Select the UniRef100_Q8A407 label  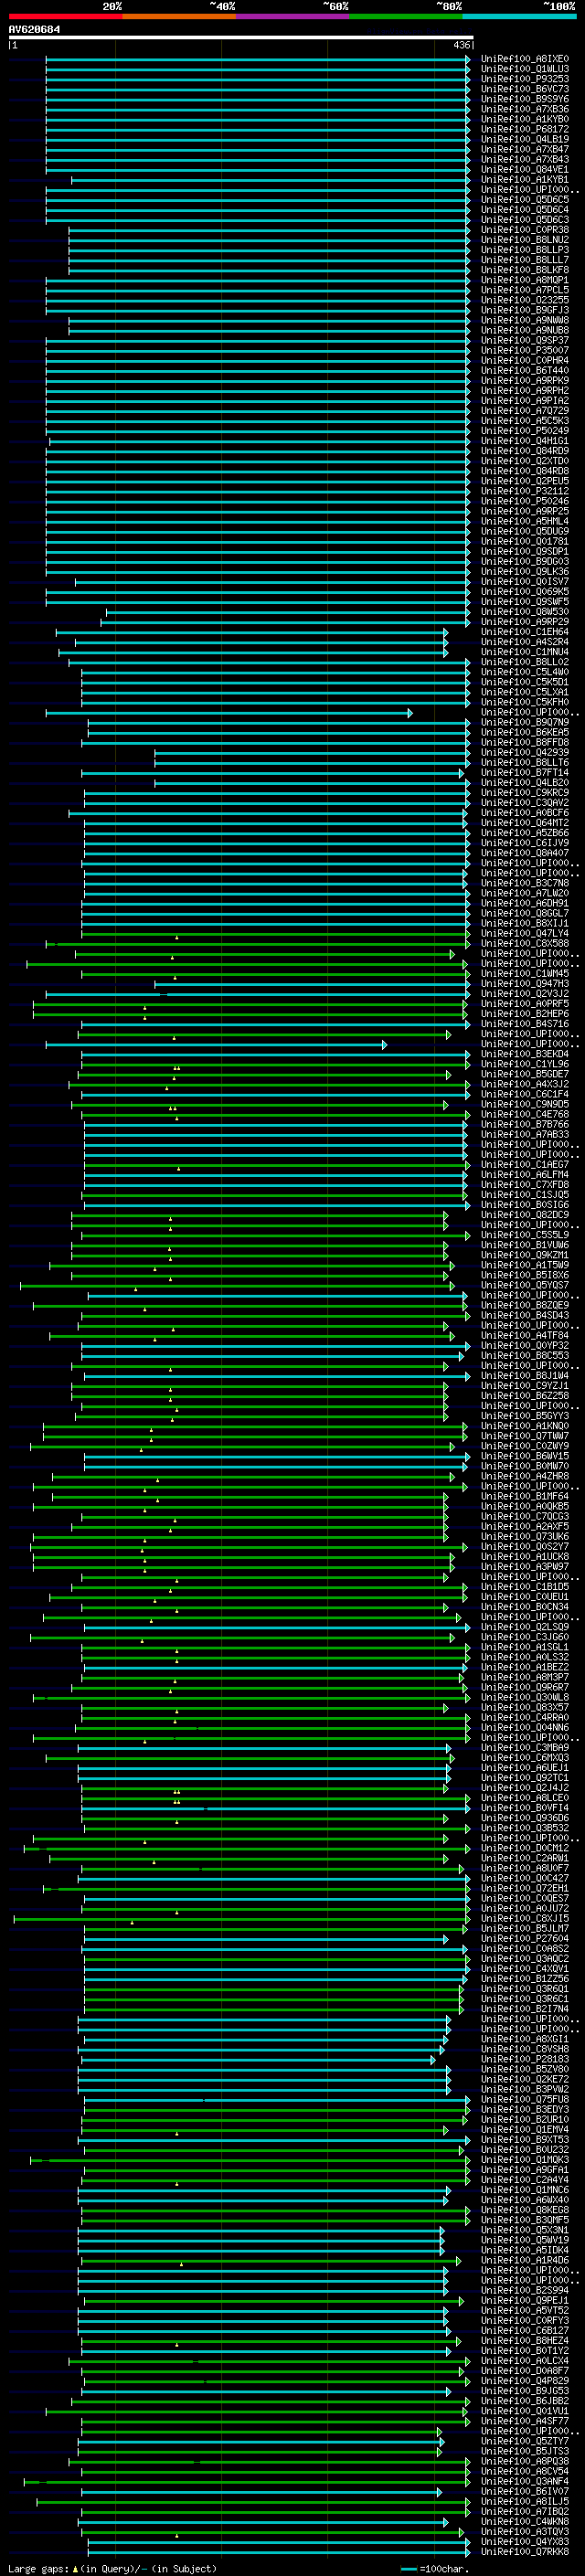tap(524, 854)
